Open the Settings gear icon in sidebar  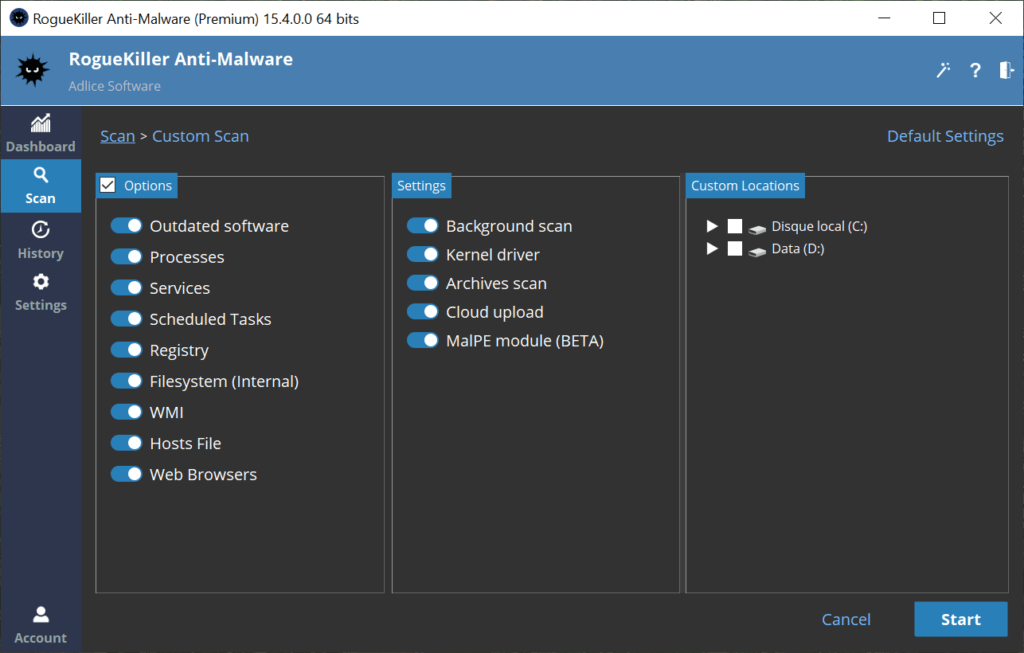click(40, 282)
